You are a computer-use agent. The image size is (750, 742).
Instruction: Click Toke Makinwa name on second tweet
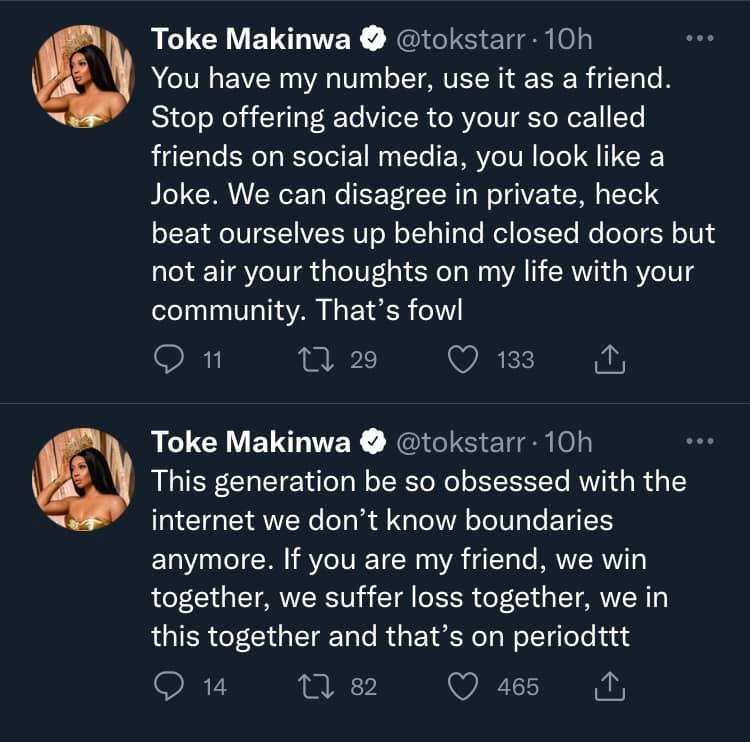coord(250,442)
